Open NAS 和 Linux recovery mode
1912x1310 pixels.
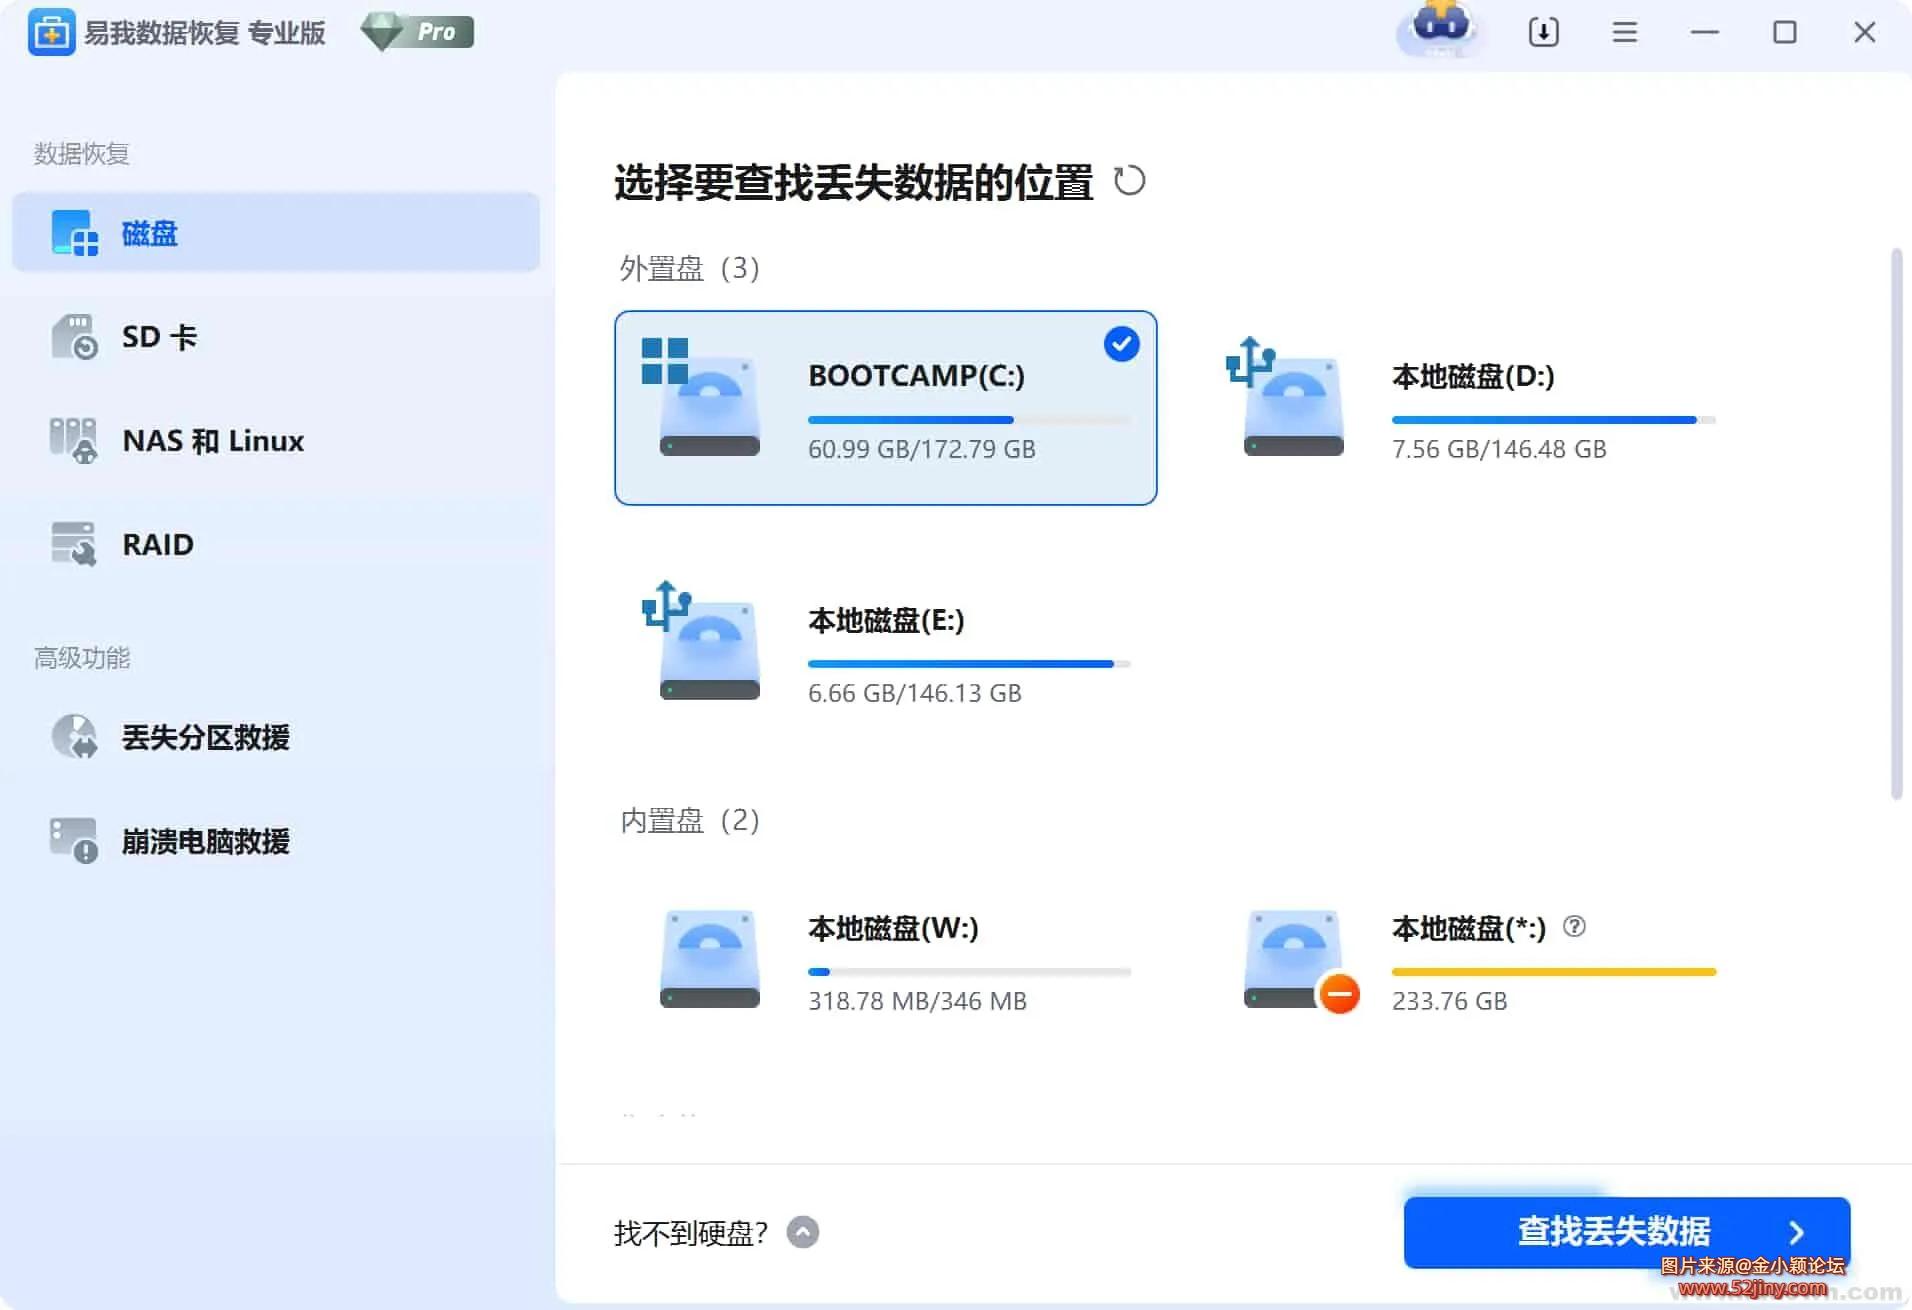(212, 441)
